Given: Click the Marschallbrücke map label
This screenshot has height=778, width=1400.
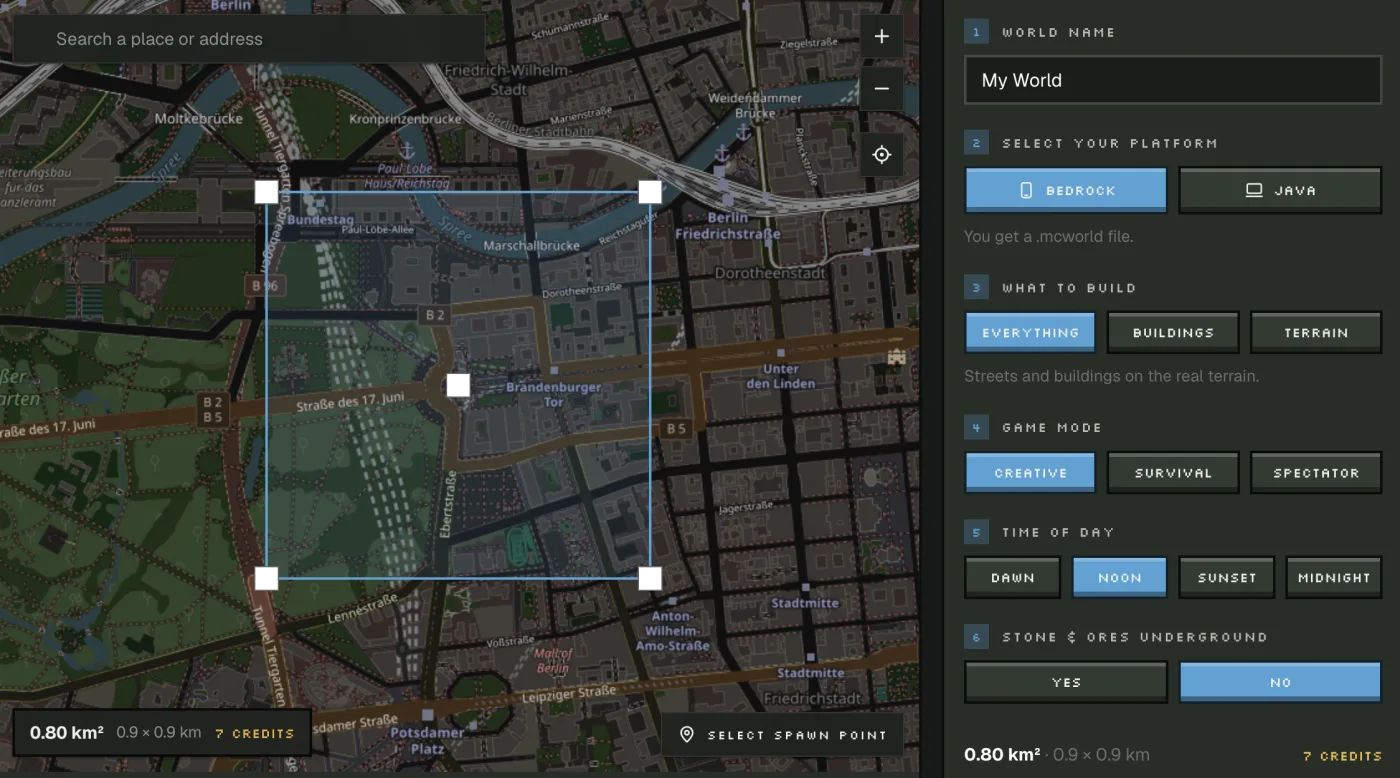Looking at the screenshot, I should point(531,245).
